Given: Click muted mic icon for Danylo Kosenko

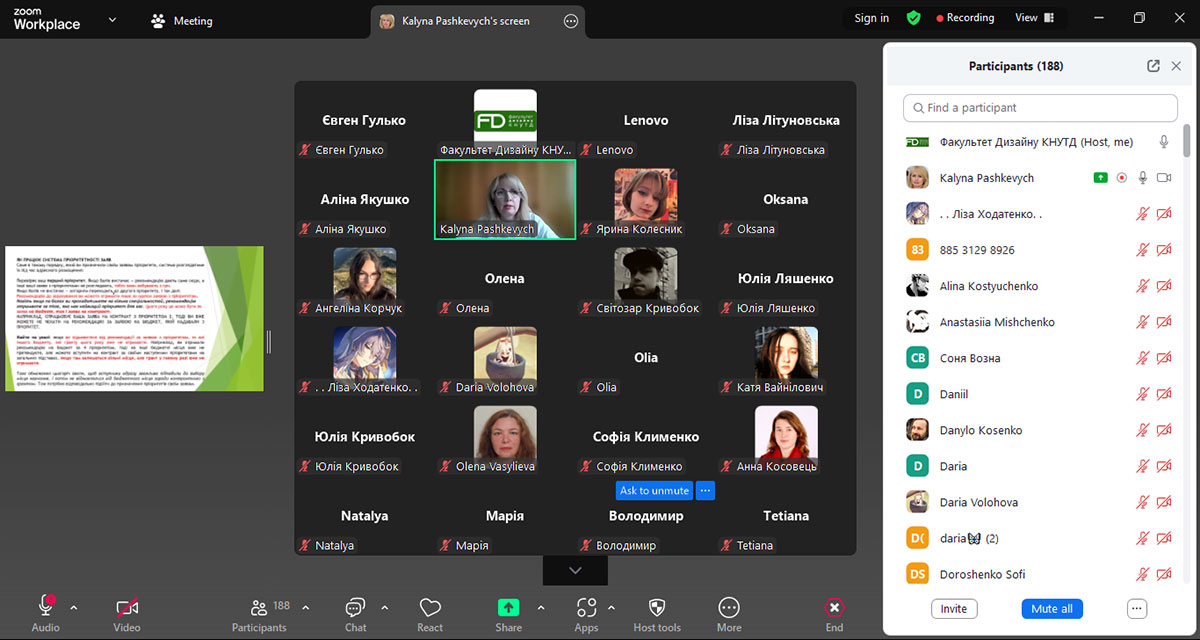Looking at the screenshot, I should click(1143, 430).
